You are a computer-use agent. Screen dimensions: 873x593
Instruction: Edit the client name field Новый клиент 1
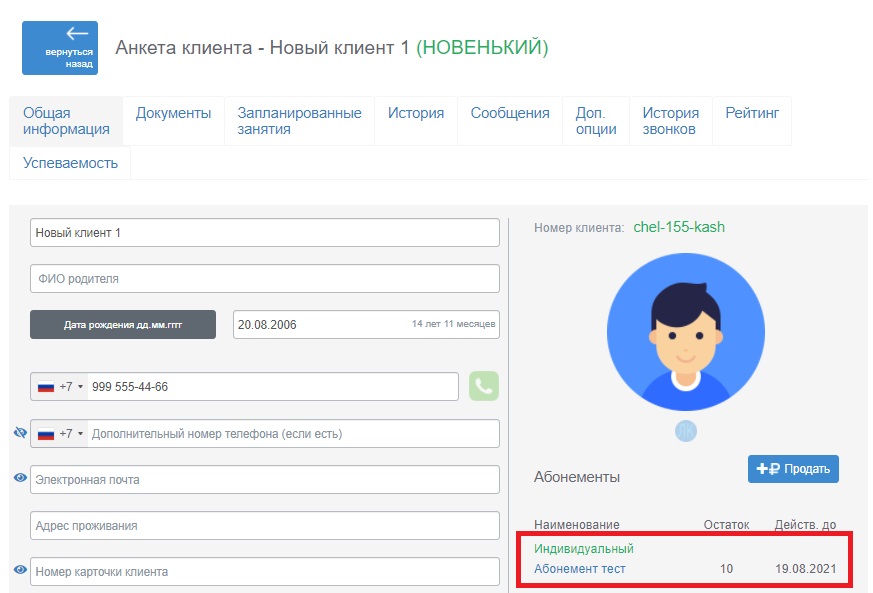point(265,233)
